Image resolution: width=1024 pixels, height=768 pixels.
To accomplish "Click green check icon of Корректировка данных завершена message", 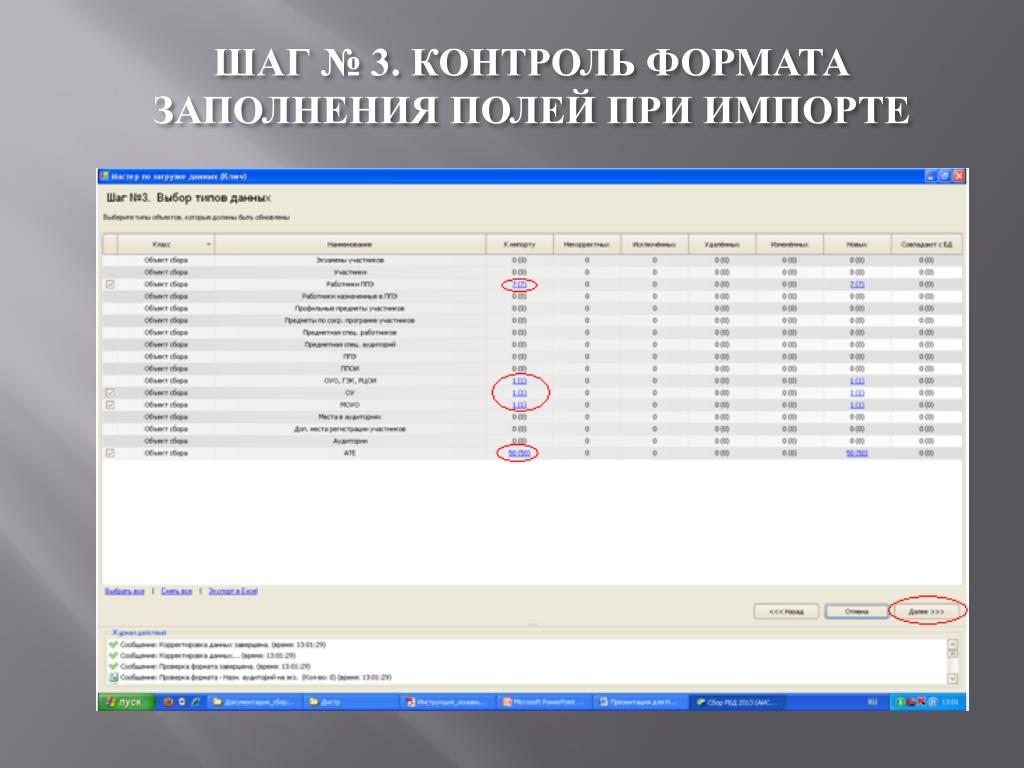I will (114, 645).
